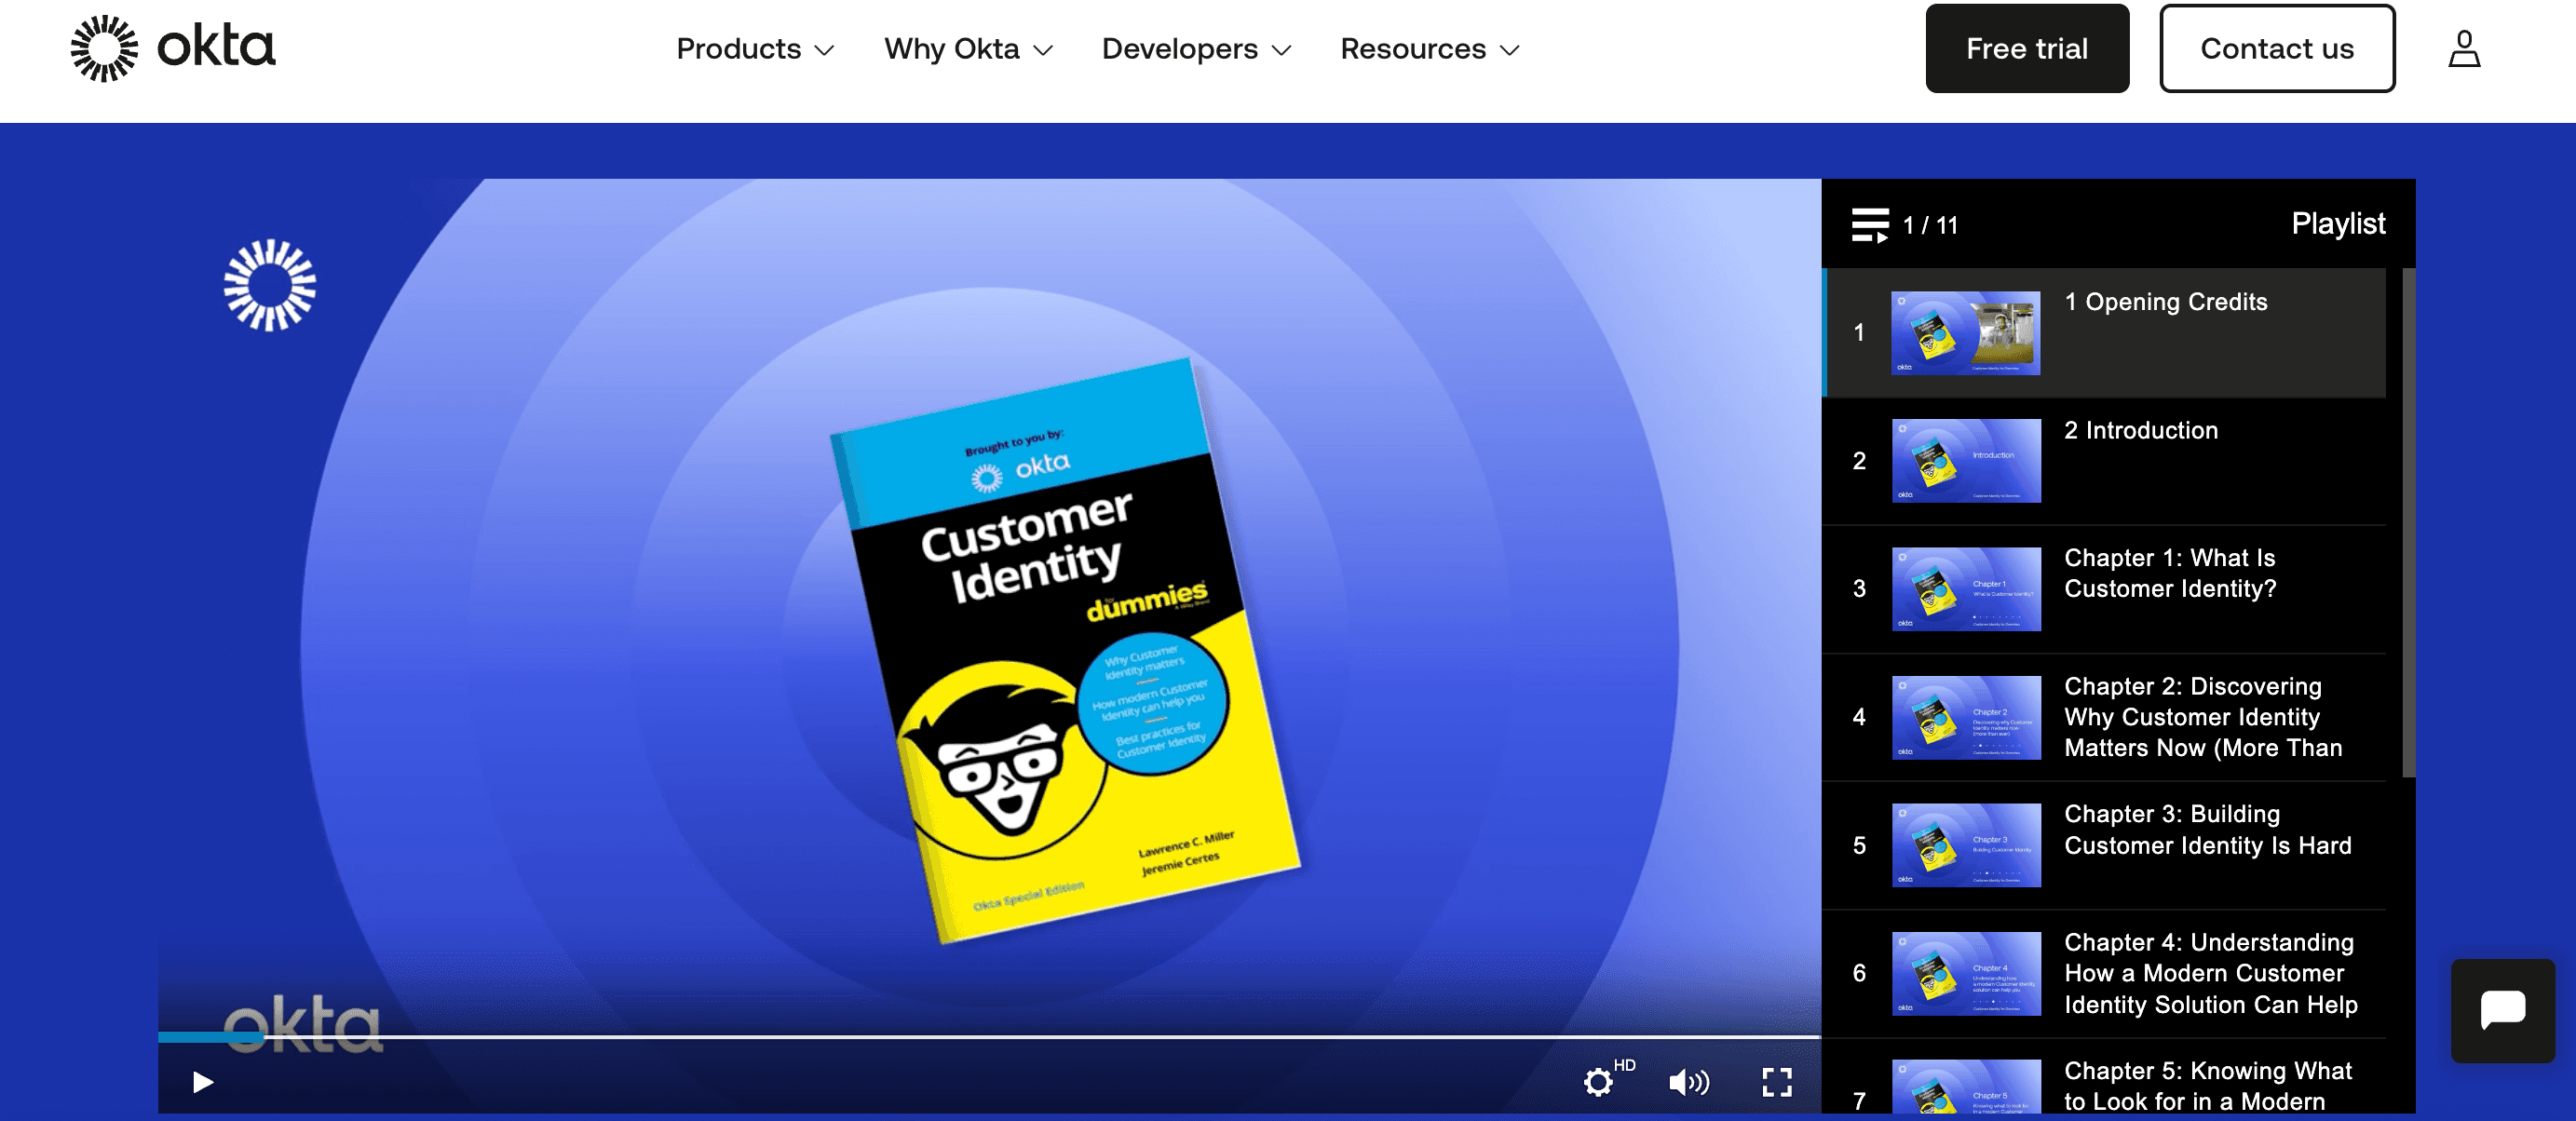The width and height of the screenshot is (2576, 1121).
Task: Seek along the video progress bar
Action: (x=989, y=1037)
